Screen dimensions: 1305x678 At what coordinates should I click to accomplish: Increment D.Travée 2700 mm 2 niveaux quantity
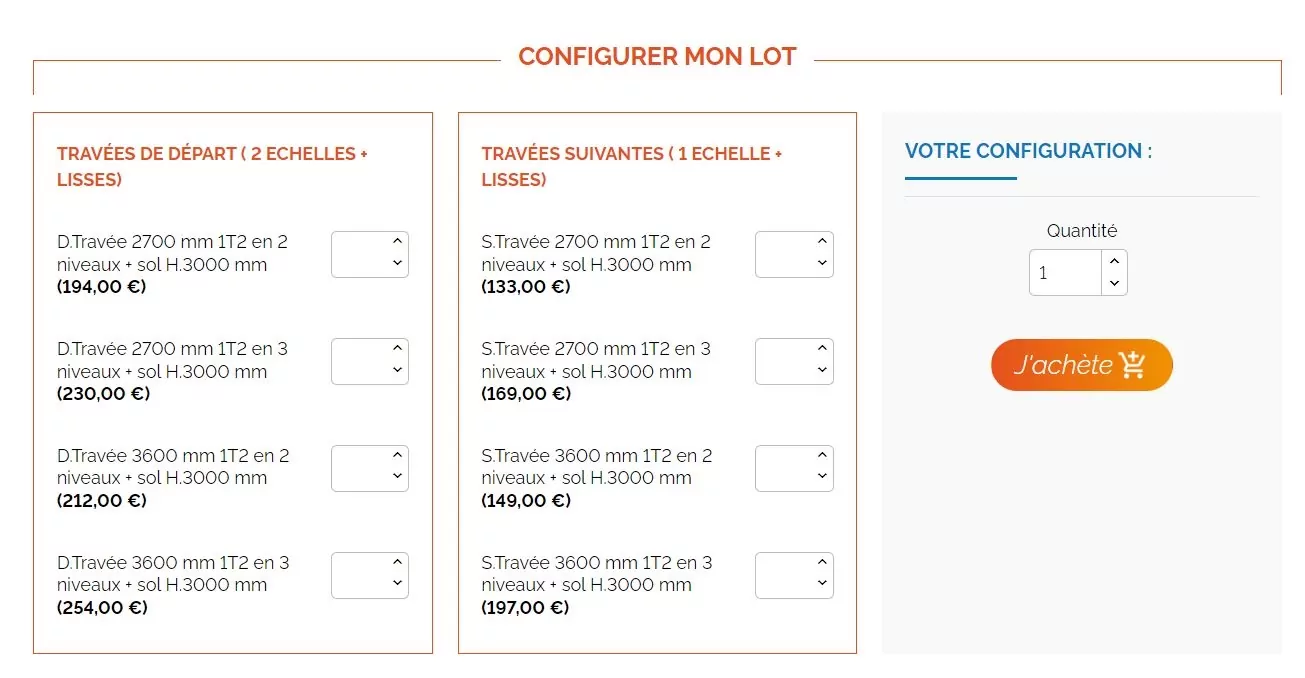[397, 241]
